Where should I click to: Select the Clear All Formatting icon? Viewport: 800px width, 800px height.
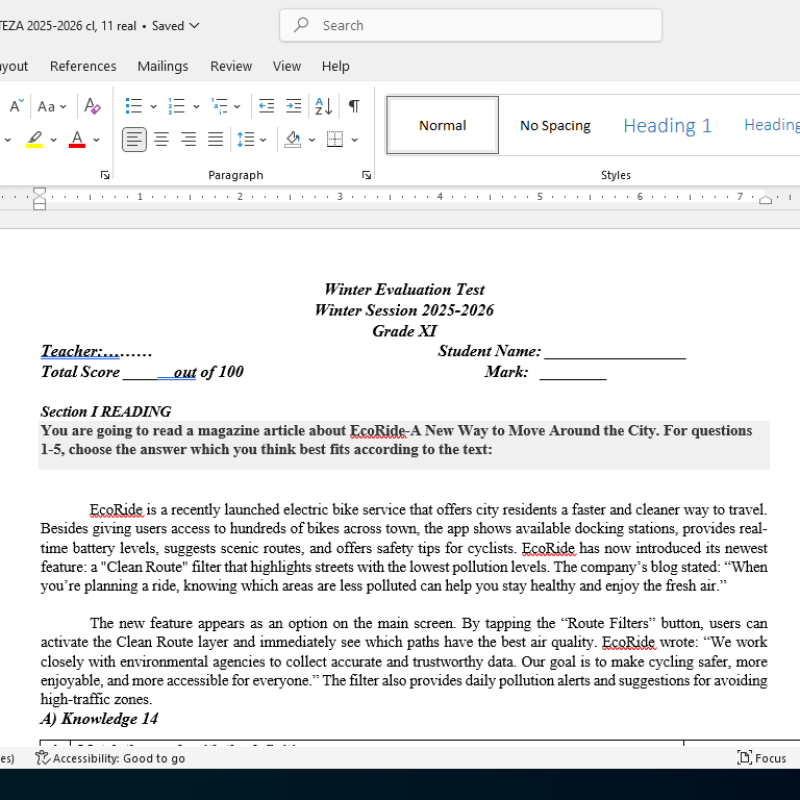tap(92, 105)
